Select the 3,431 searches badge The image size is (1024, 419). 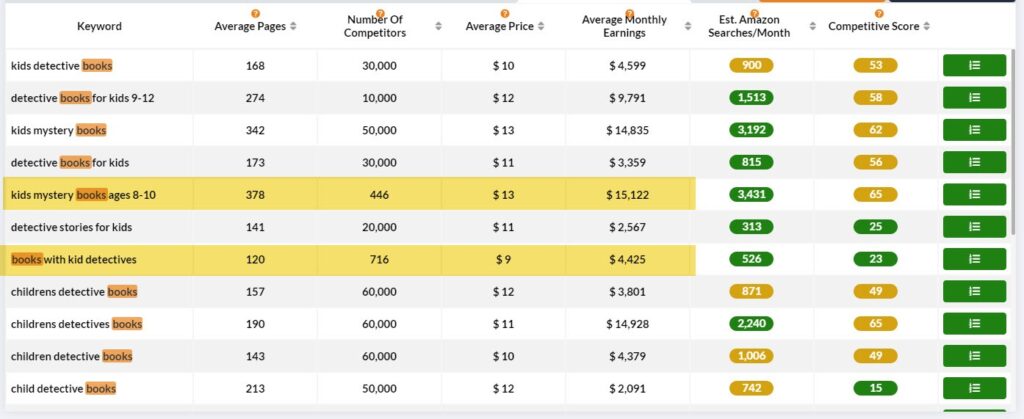751,194
